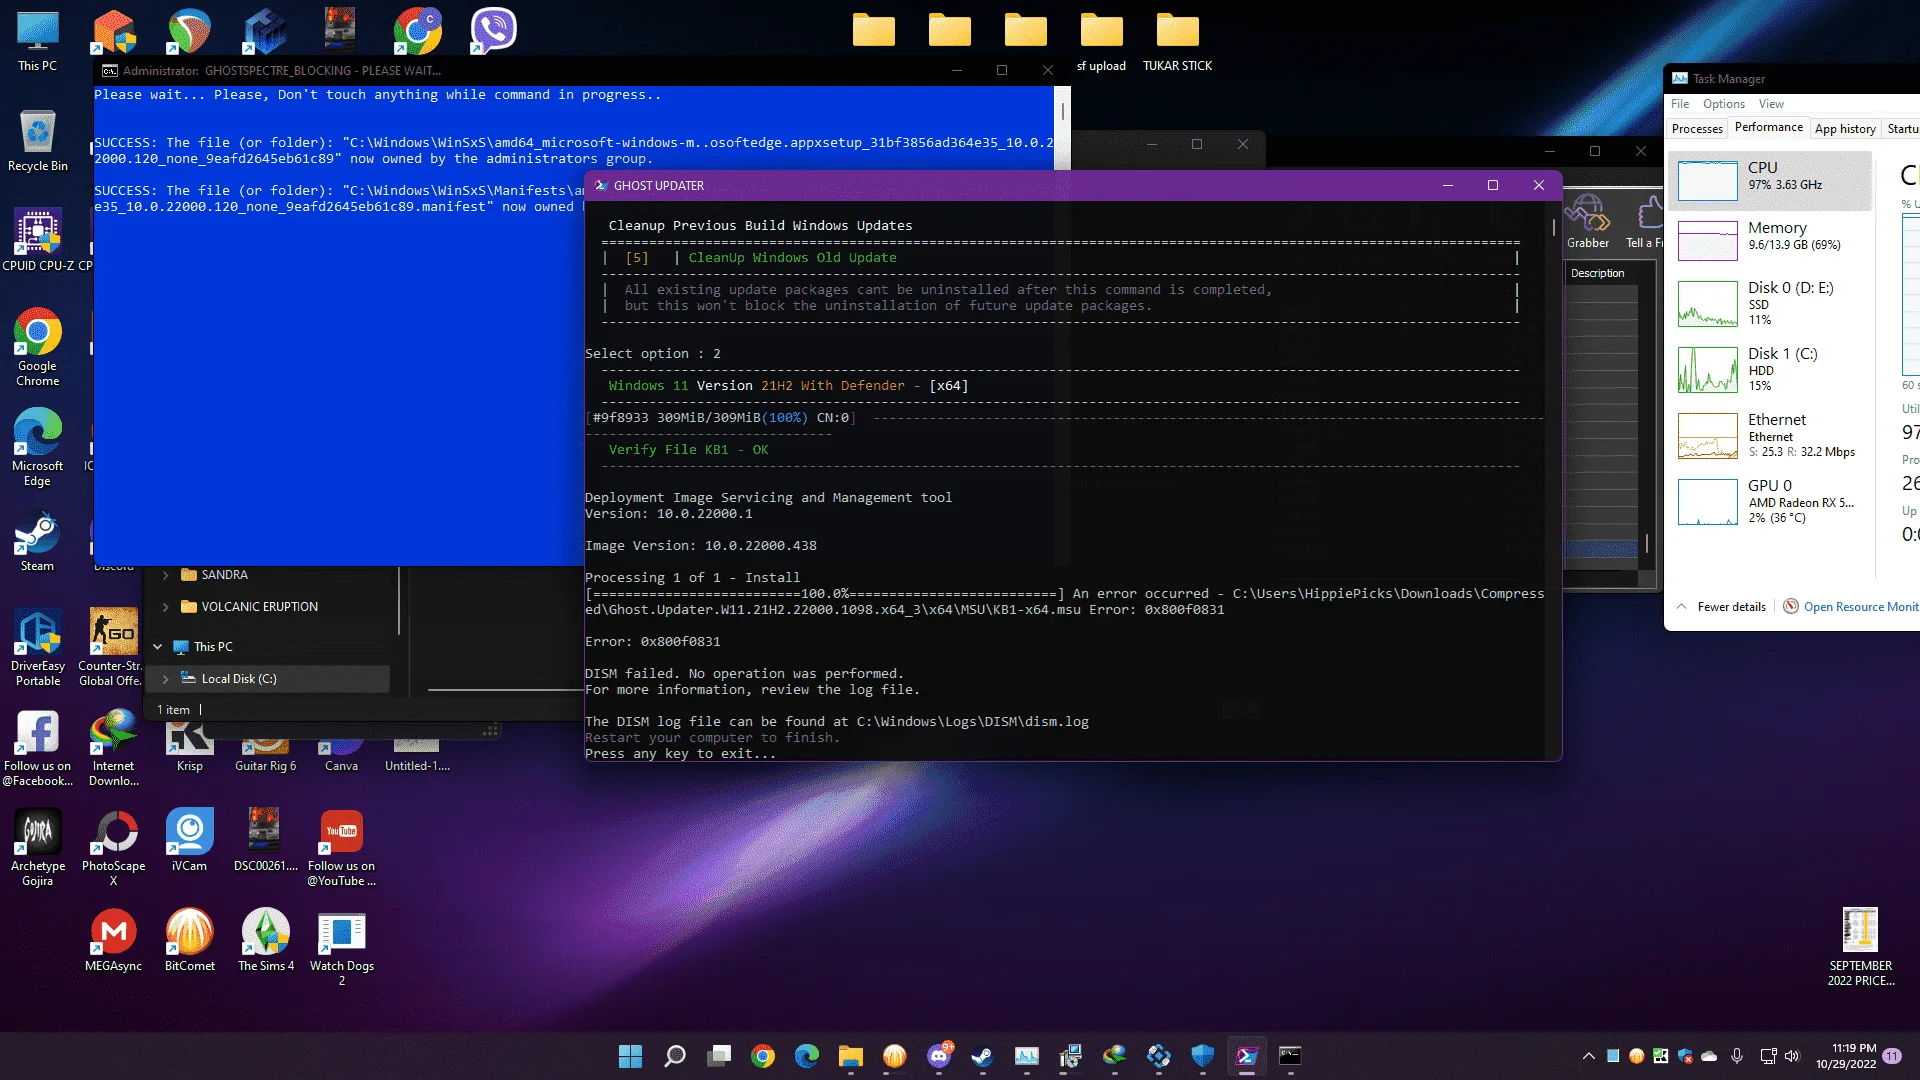
Task: Expand Local Disk (C:) in the tree
Action: point(166,679)
